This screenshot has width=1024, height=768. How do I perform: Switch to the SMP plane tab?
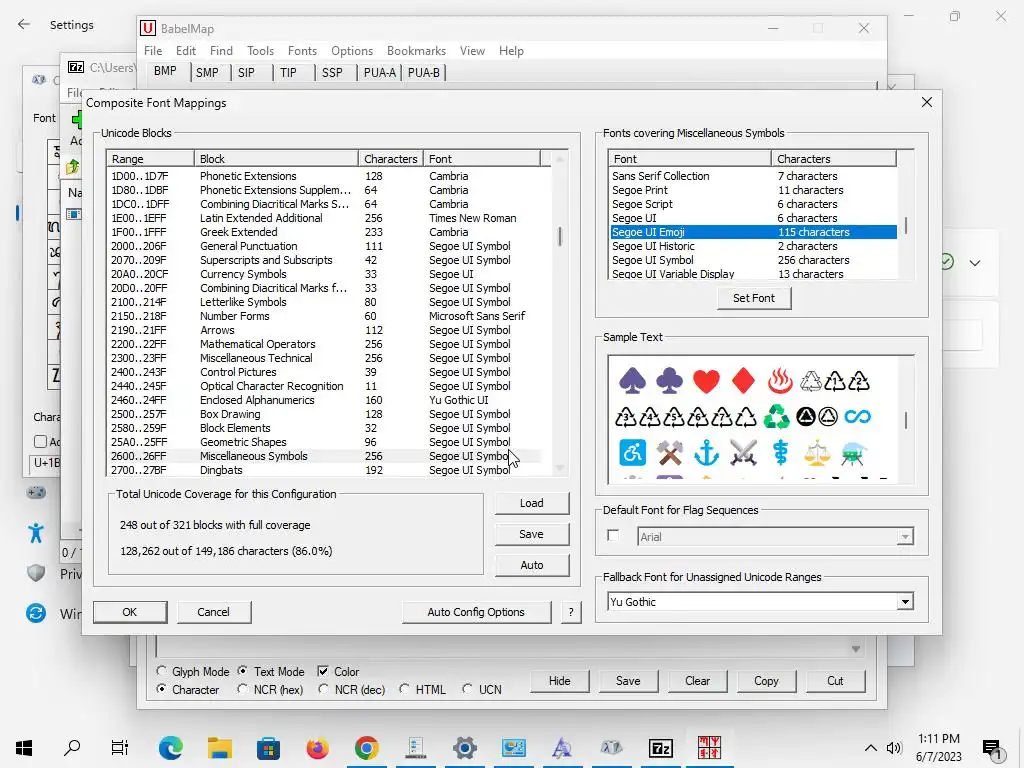[207, 72]
